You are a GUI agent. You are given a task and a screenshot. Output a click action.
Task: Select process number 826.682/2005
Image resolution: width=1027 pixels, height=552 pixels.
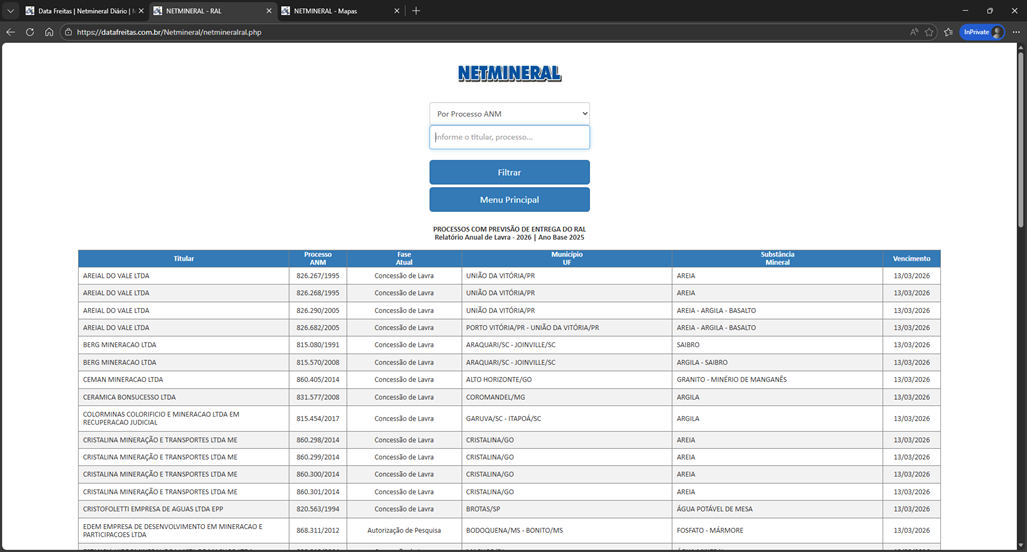click(318, 327)
